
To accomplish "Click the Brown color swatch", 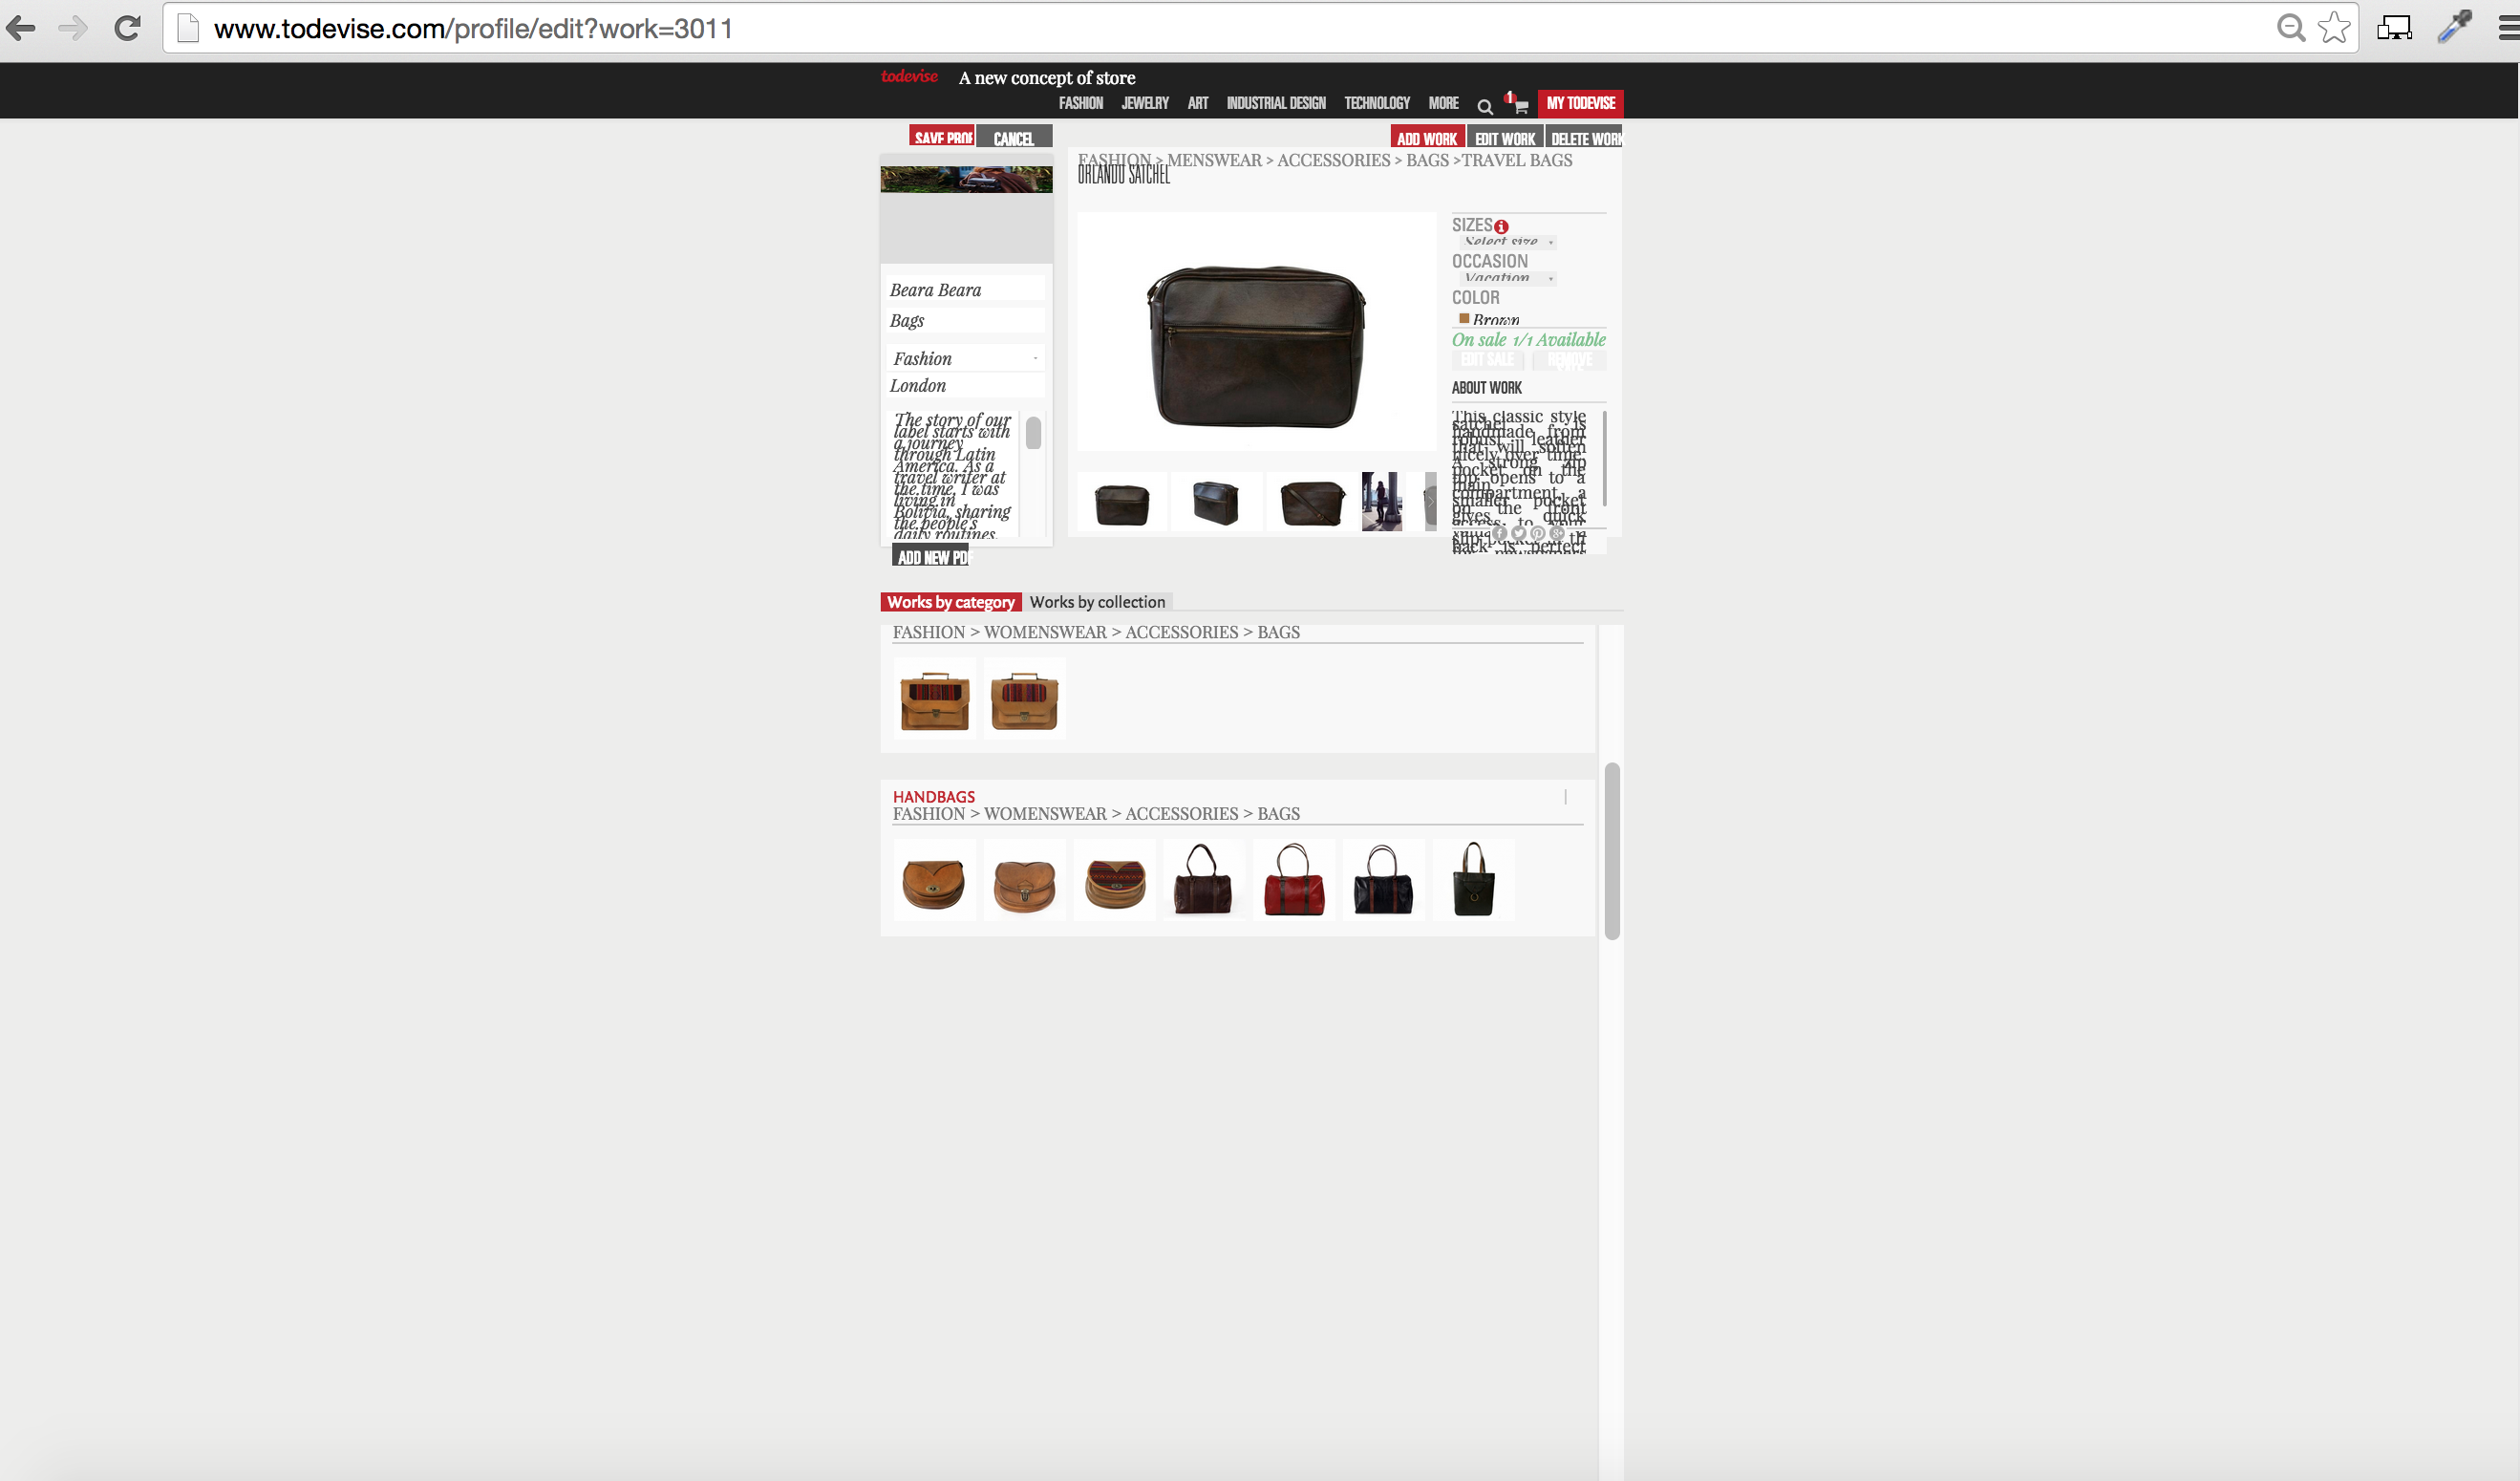I will coord(1464,319).
